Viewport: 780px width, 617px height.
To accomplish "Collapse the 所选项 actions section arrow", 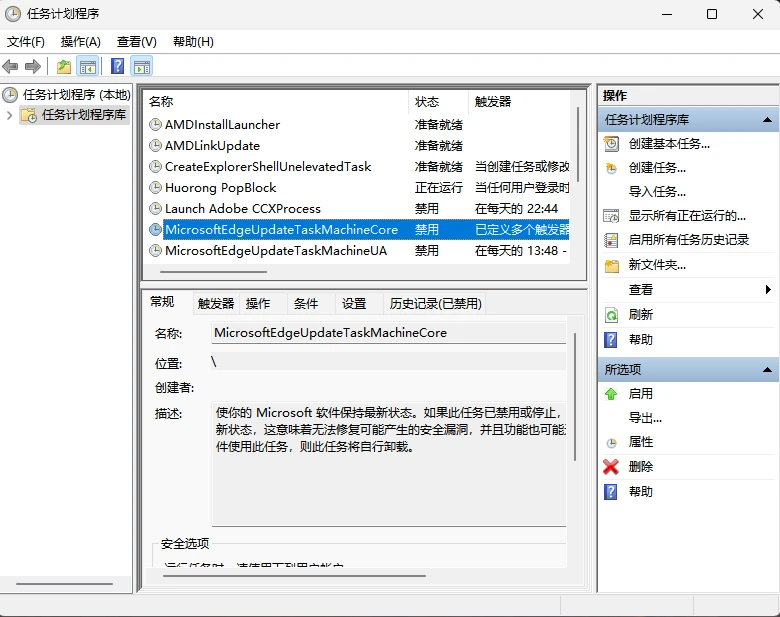I will pos(767,369).
